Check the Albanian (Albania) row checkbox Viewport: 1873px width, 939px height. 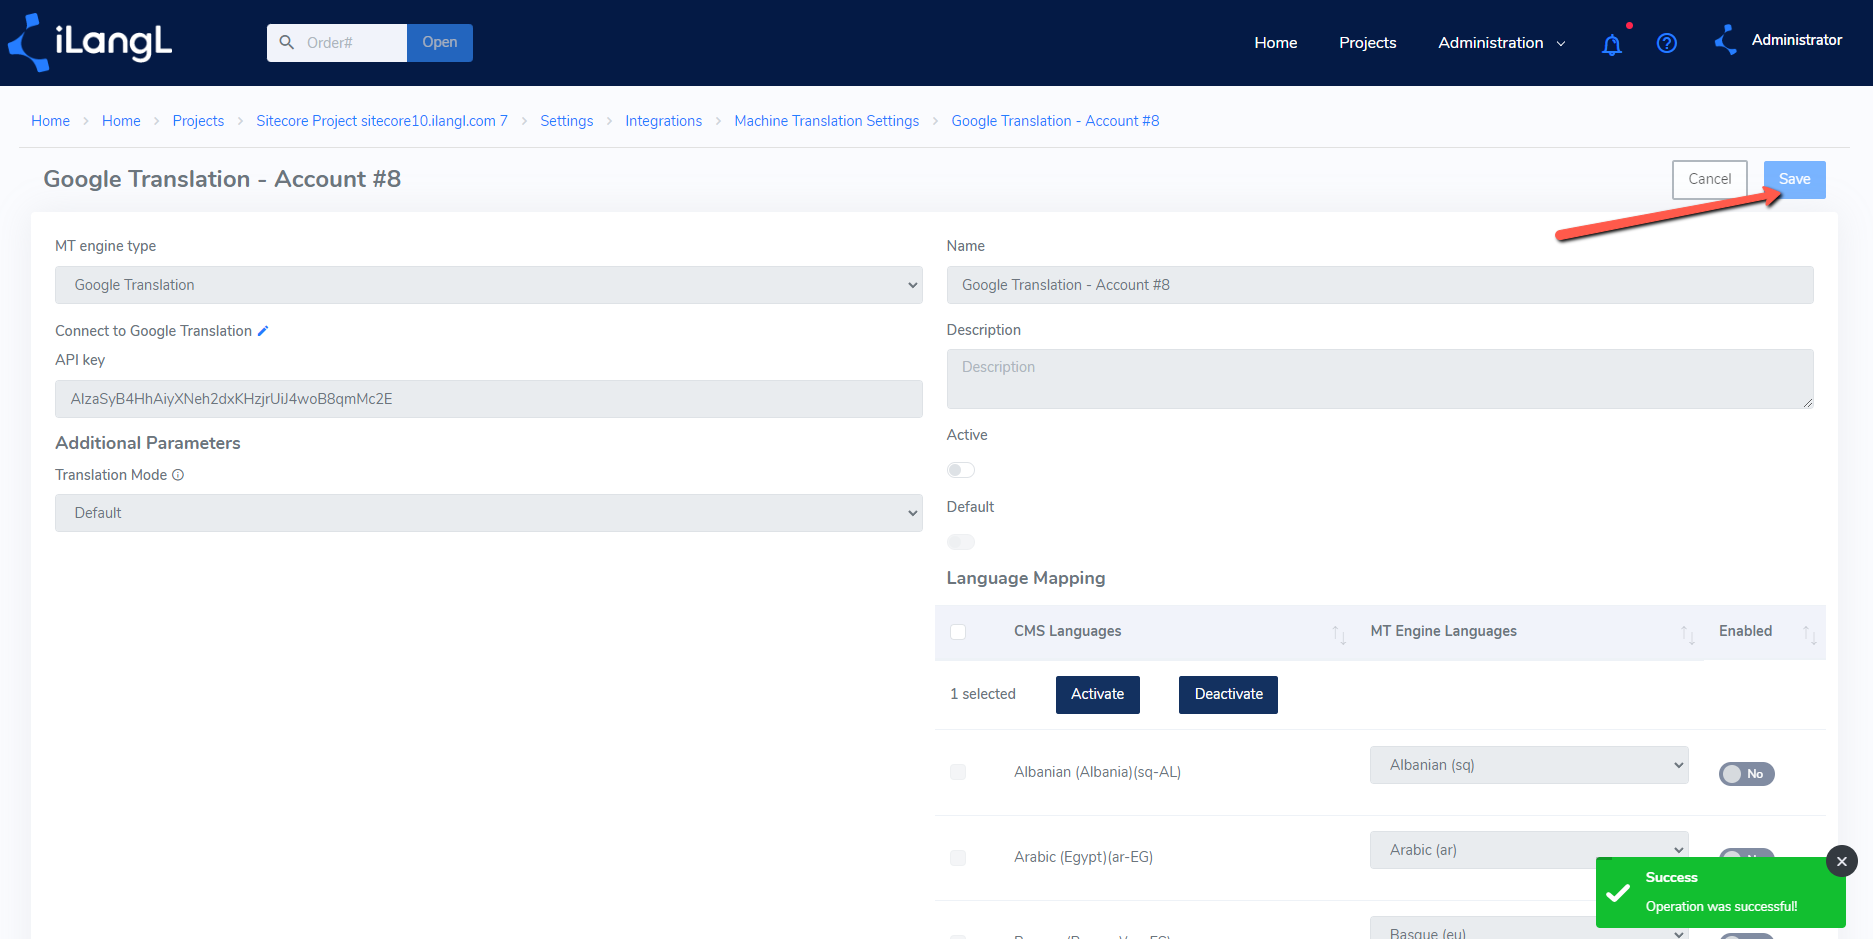point(958,772)
